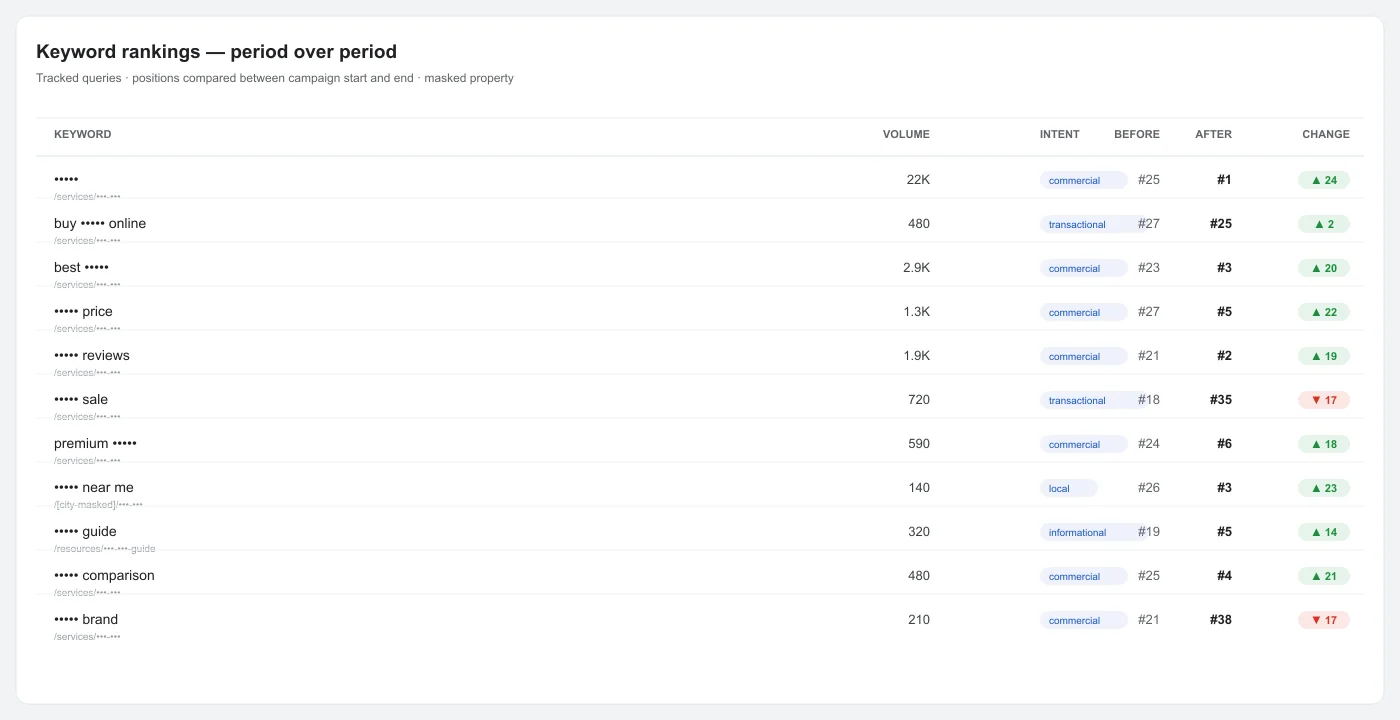Image resolution: width=1400 pixels, height=720 pixels.
Task: Click the ▲ 19 change badge
Action: pyautogui.click(x=1324, y=356)
